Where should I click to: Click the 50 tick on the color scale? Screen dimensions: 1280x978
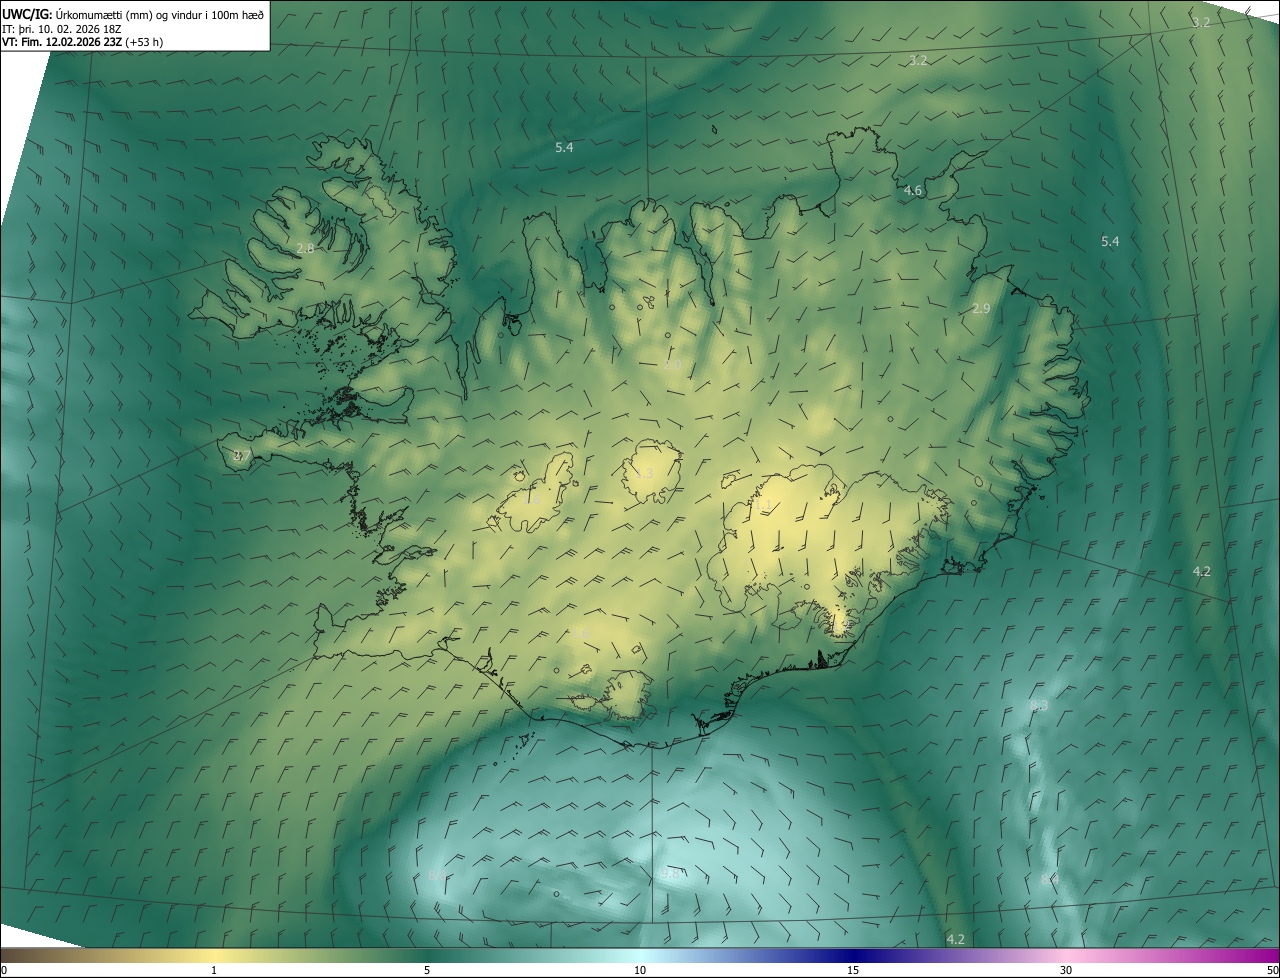tap(1272, 970)
